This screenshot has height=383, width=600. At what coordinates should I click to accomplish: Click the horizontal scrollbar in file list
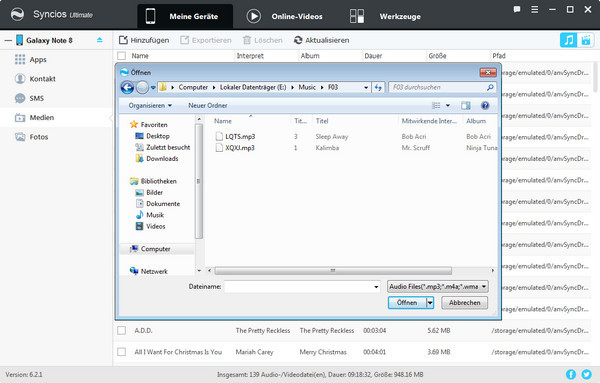333,271
